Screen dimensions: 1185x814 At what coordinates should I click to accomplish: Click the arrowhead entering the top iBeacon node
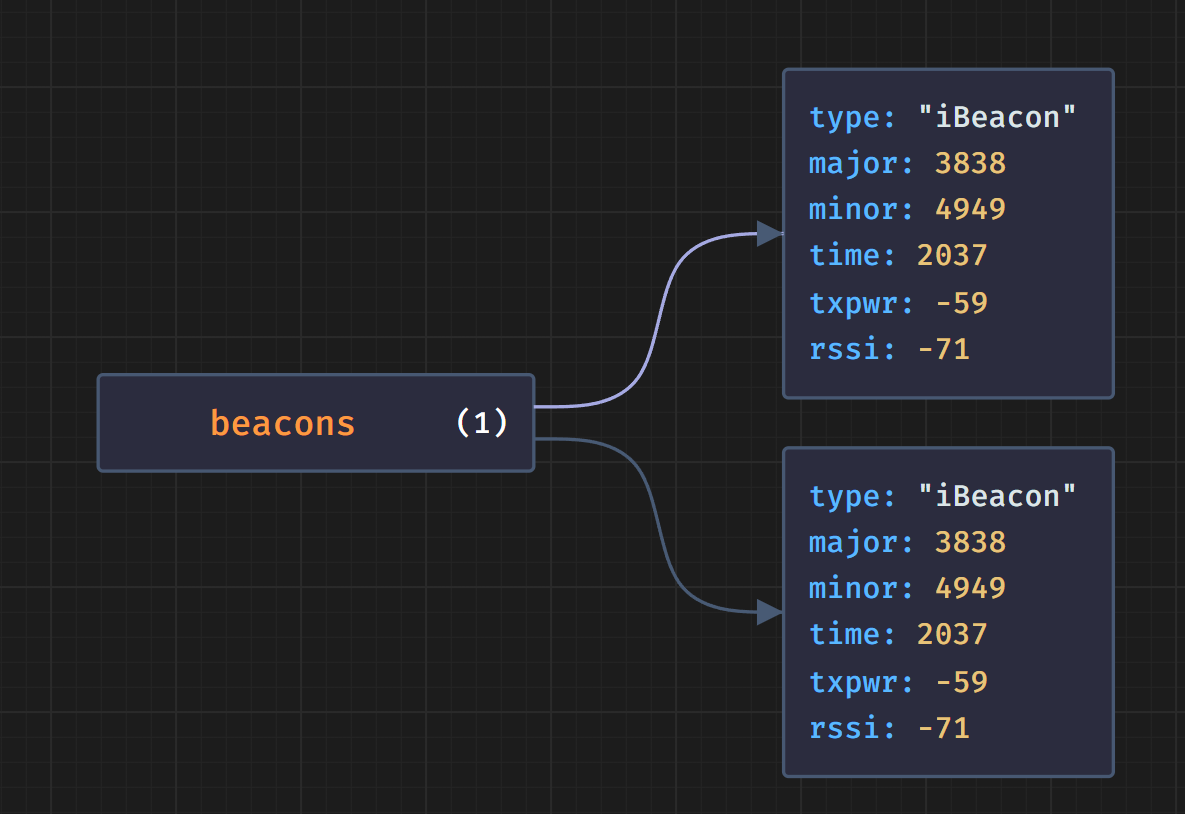(x=769, y=234)
